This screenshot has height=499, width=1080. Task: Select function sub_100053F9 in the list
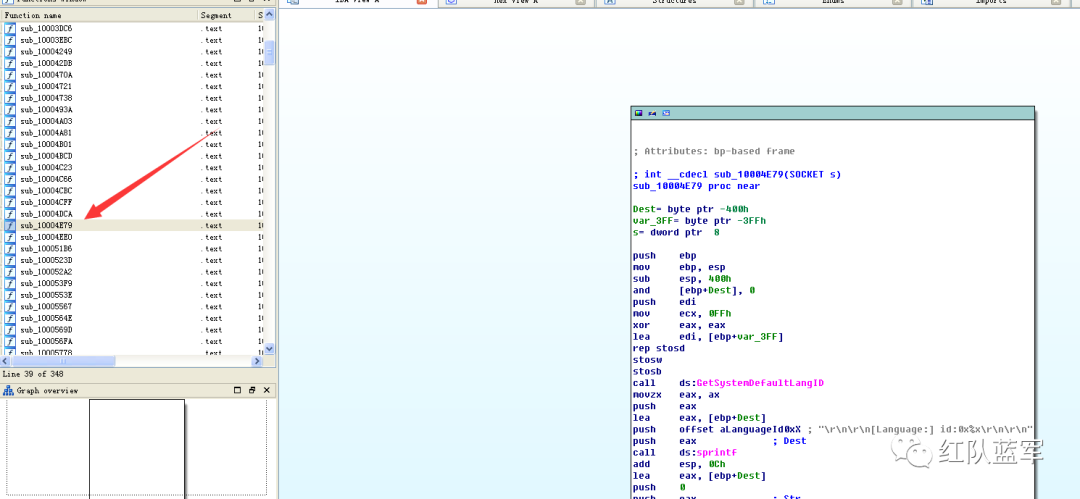point(132,283)
